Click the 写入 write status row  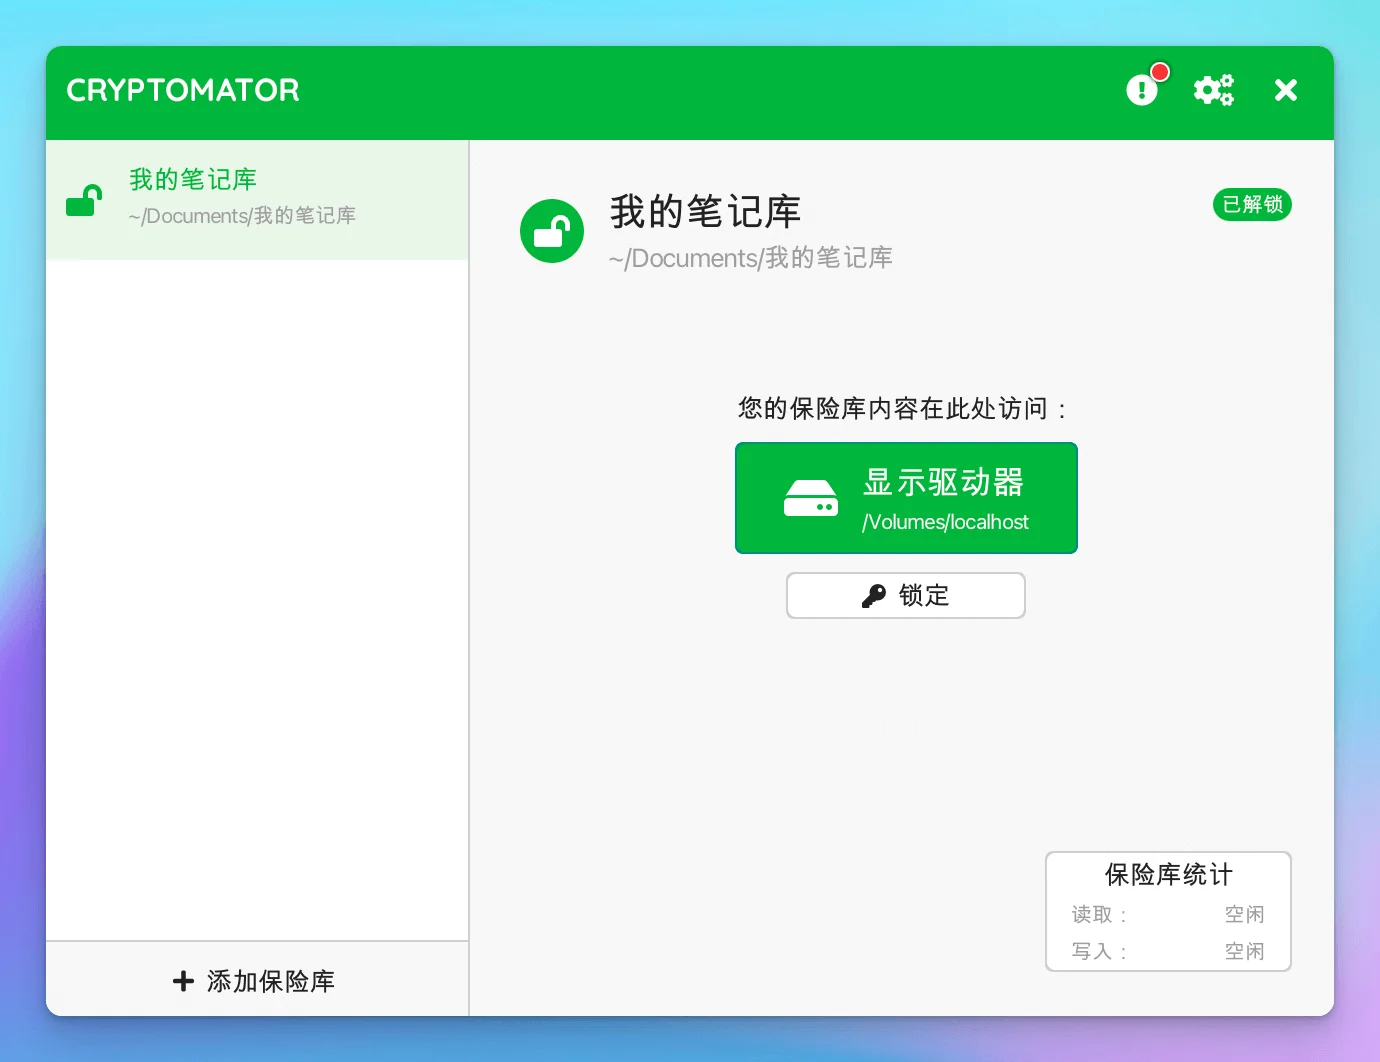(x=1168, y=951)
